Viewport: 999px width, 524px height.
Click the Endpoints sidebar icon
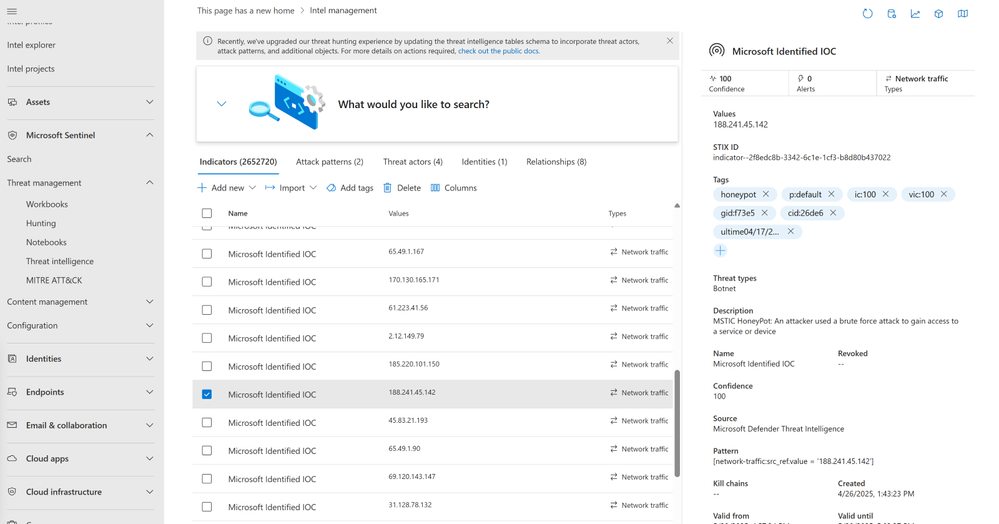coord(12,392)
